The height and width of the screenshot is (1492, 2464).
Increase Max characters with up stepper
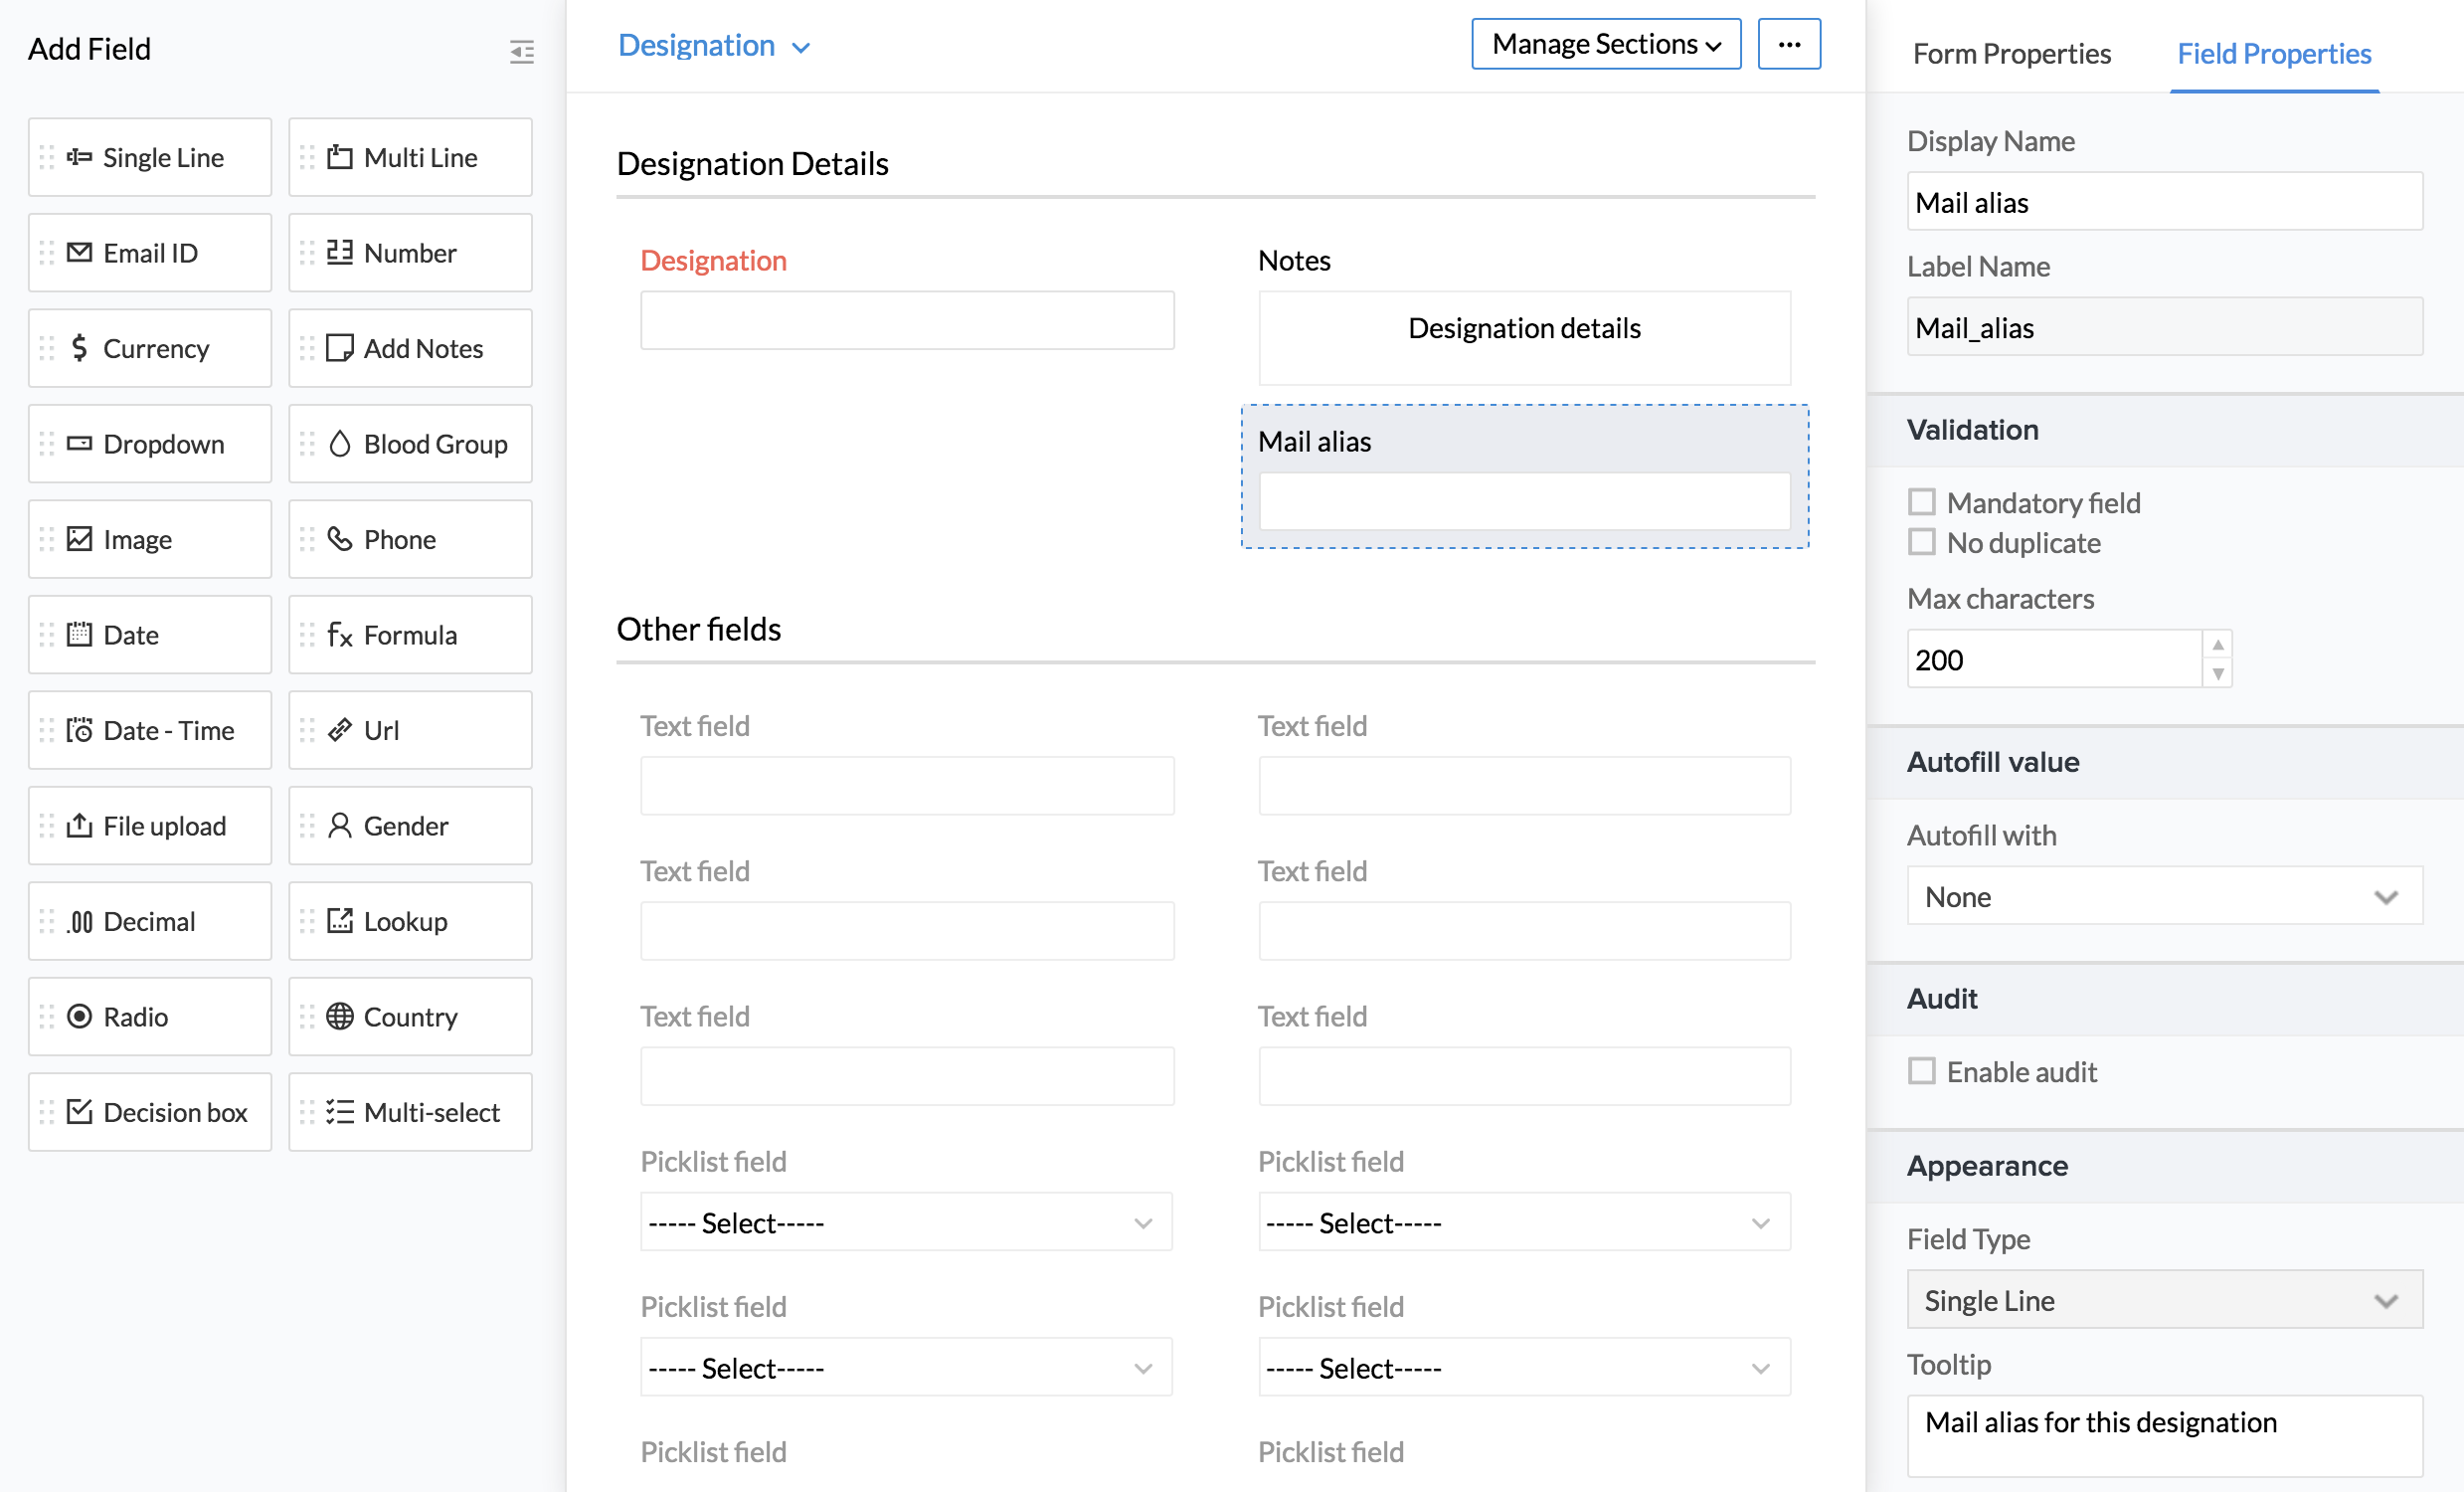click(x=2217, y=645)
